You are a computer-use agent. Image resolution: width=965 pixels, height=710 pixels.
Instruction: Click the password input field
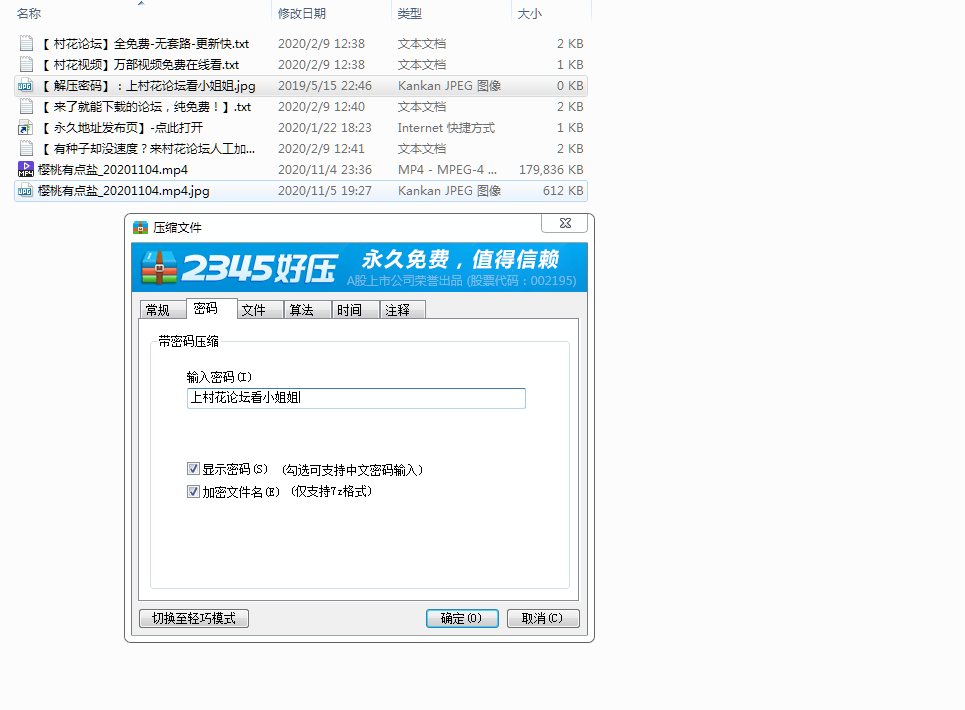(x=356, y=398)
